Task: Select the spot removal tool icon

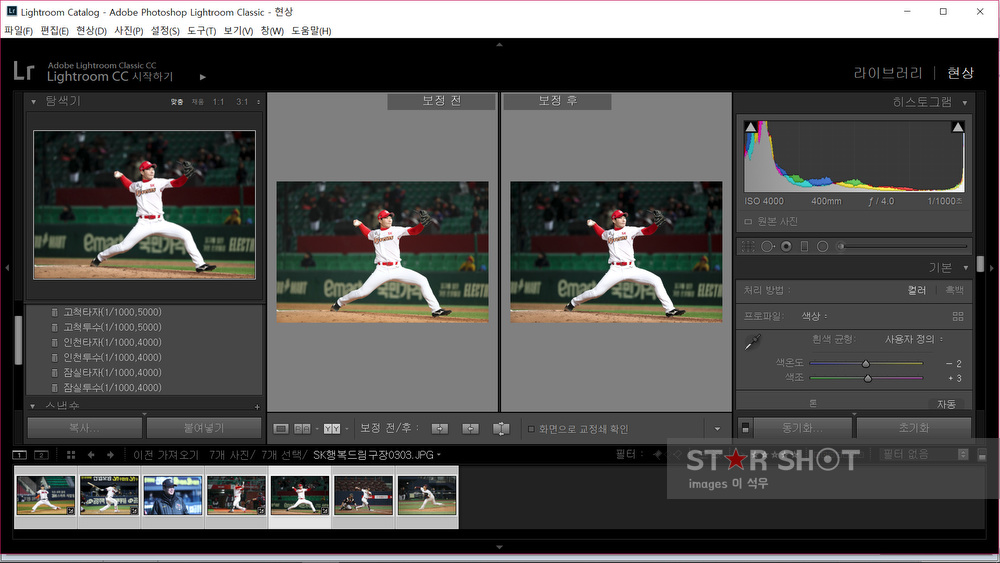Action: (x=767, y=246)
